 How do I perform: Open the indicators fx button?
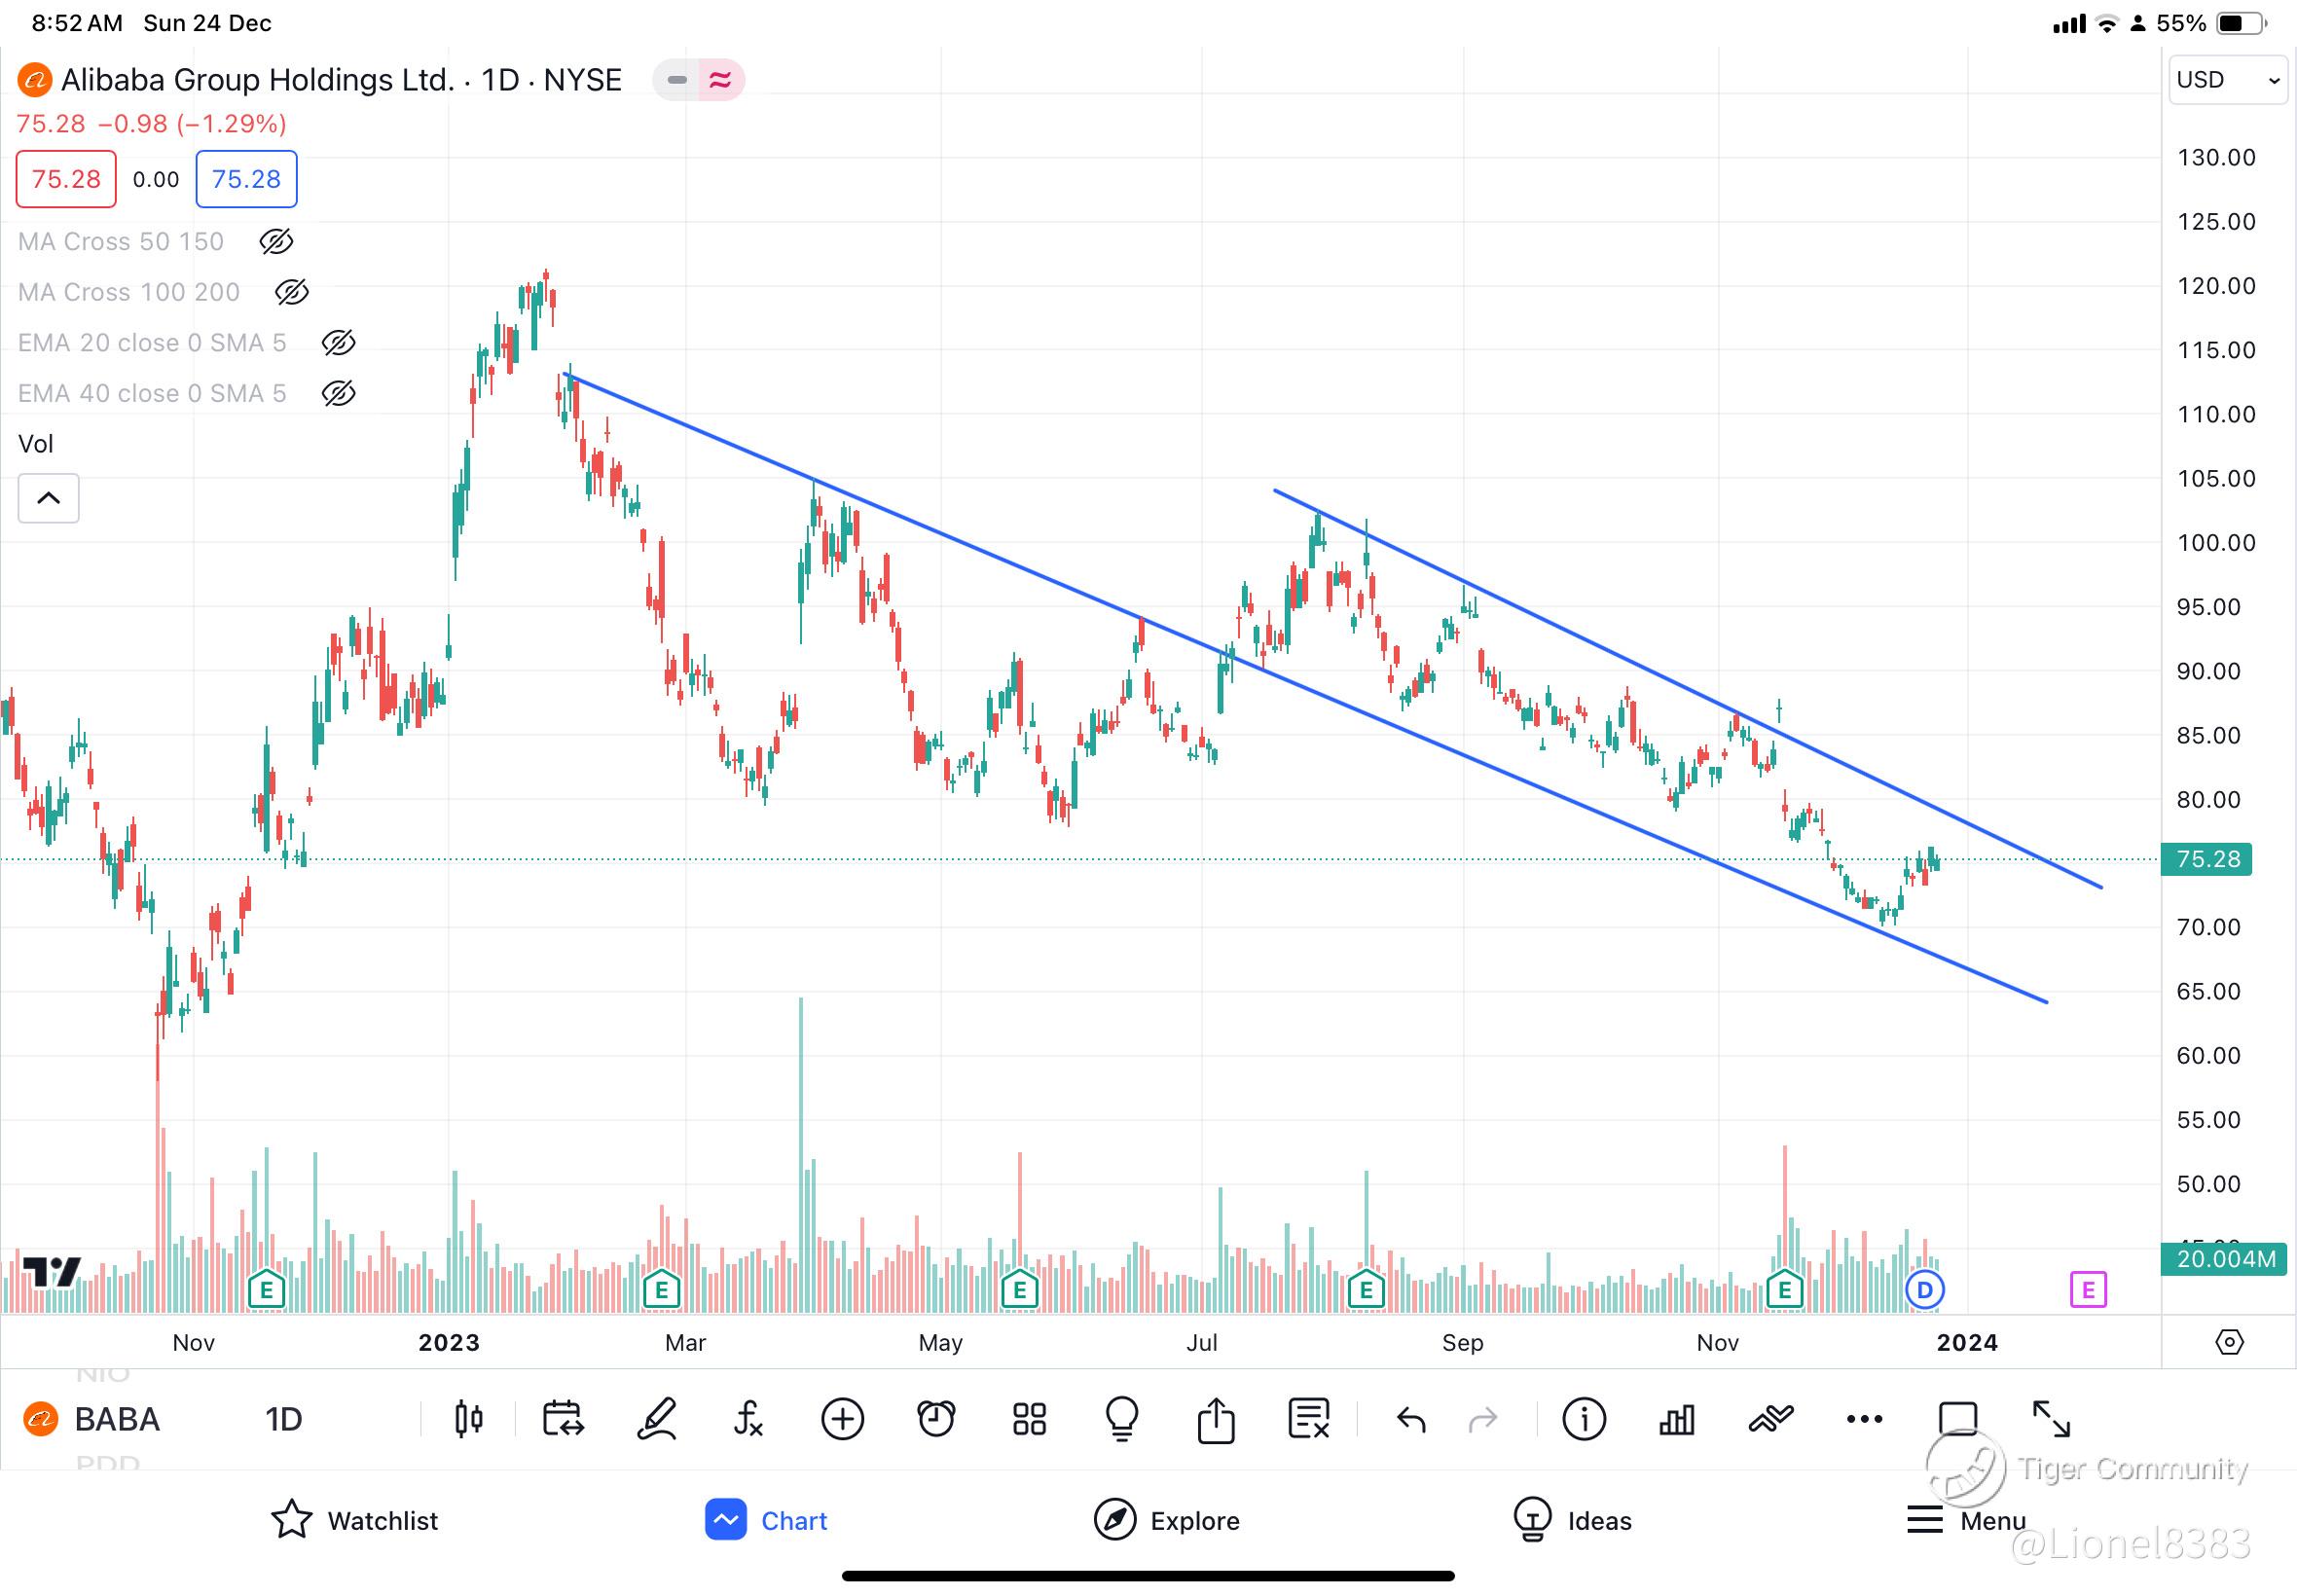point(748,1418)
